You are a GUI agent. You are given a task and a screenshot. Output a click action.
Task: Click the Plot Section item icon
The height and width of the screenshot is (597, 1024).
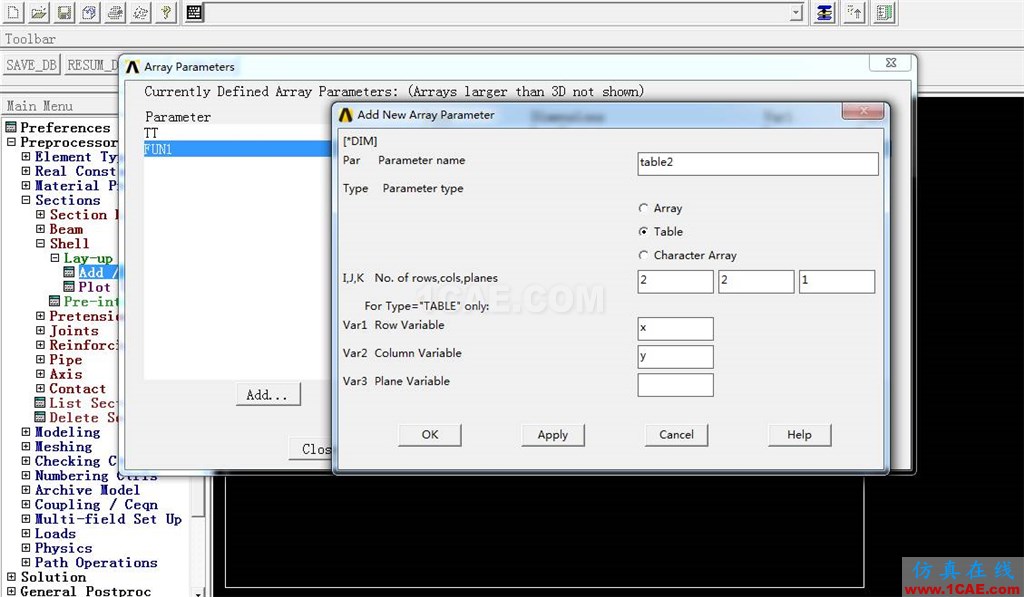coord(69,286)
